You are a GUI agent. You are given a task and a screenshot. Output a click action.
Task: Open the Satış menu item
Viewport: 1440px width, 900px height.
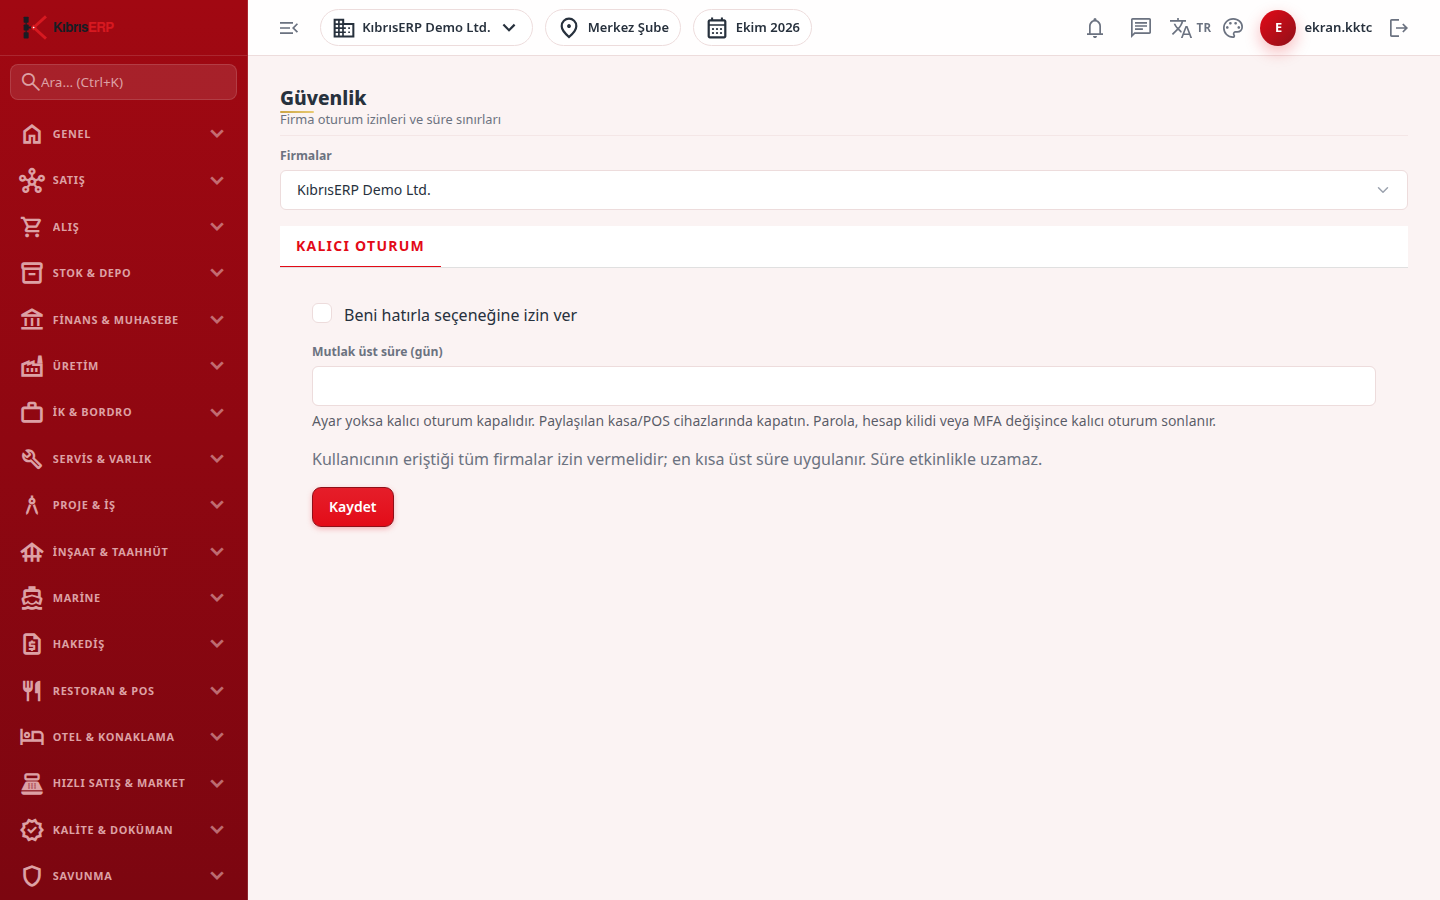(123, 180)
